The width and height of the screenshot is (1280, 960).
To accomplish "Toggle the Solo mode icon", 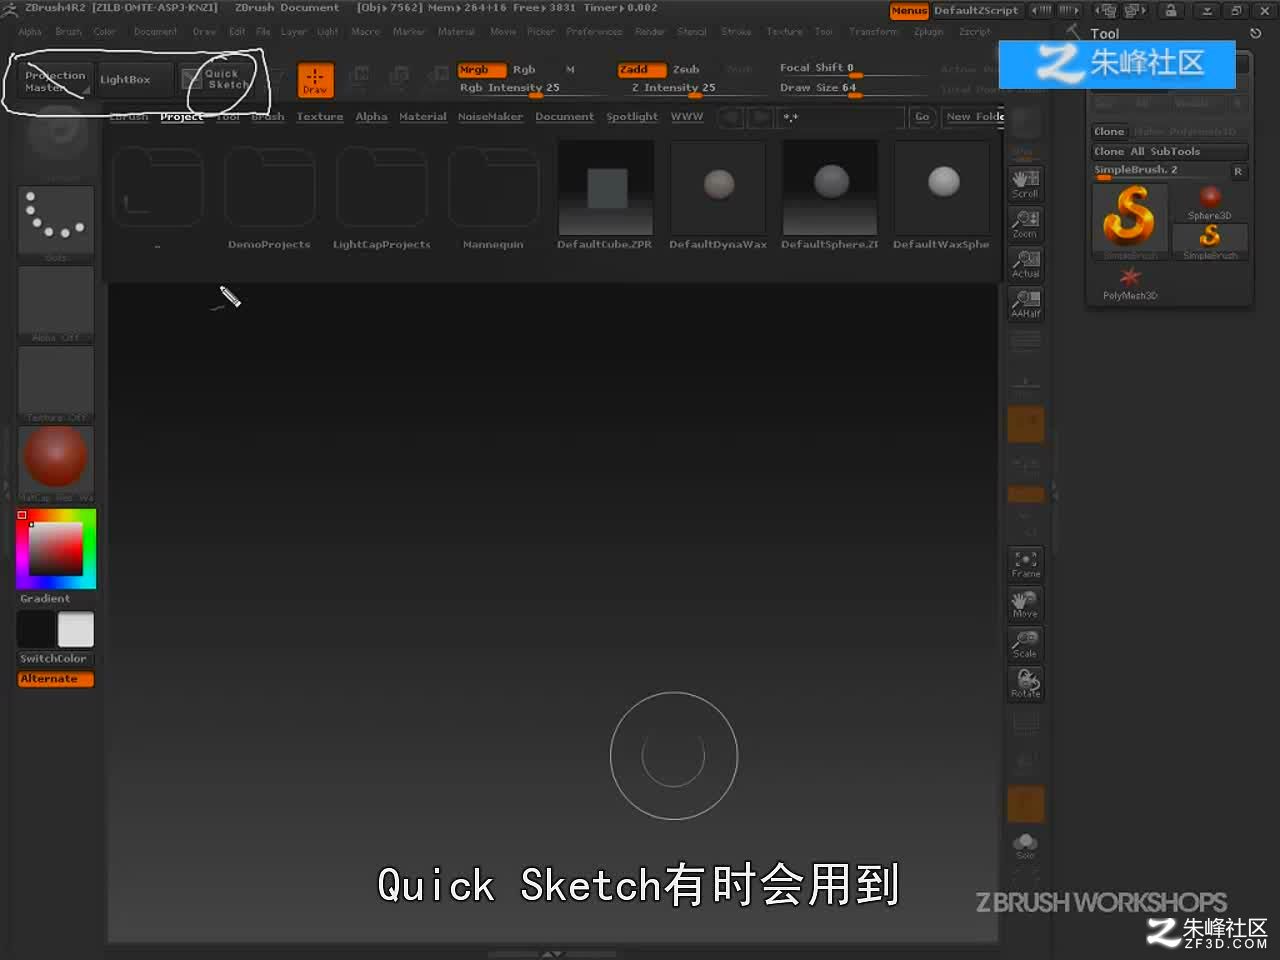I will click(x=1025, y=846).
